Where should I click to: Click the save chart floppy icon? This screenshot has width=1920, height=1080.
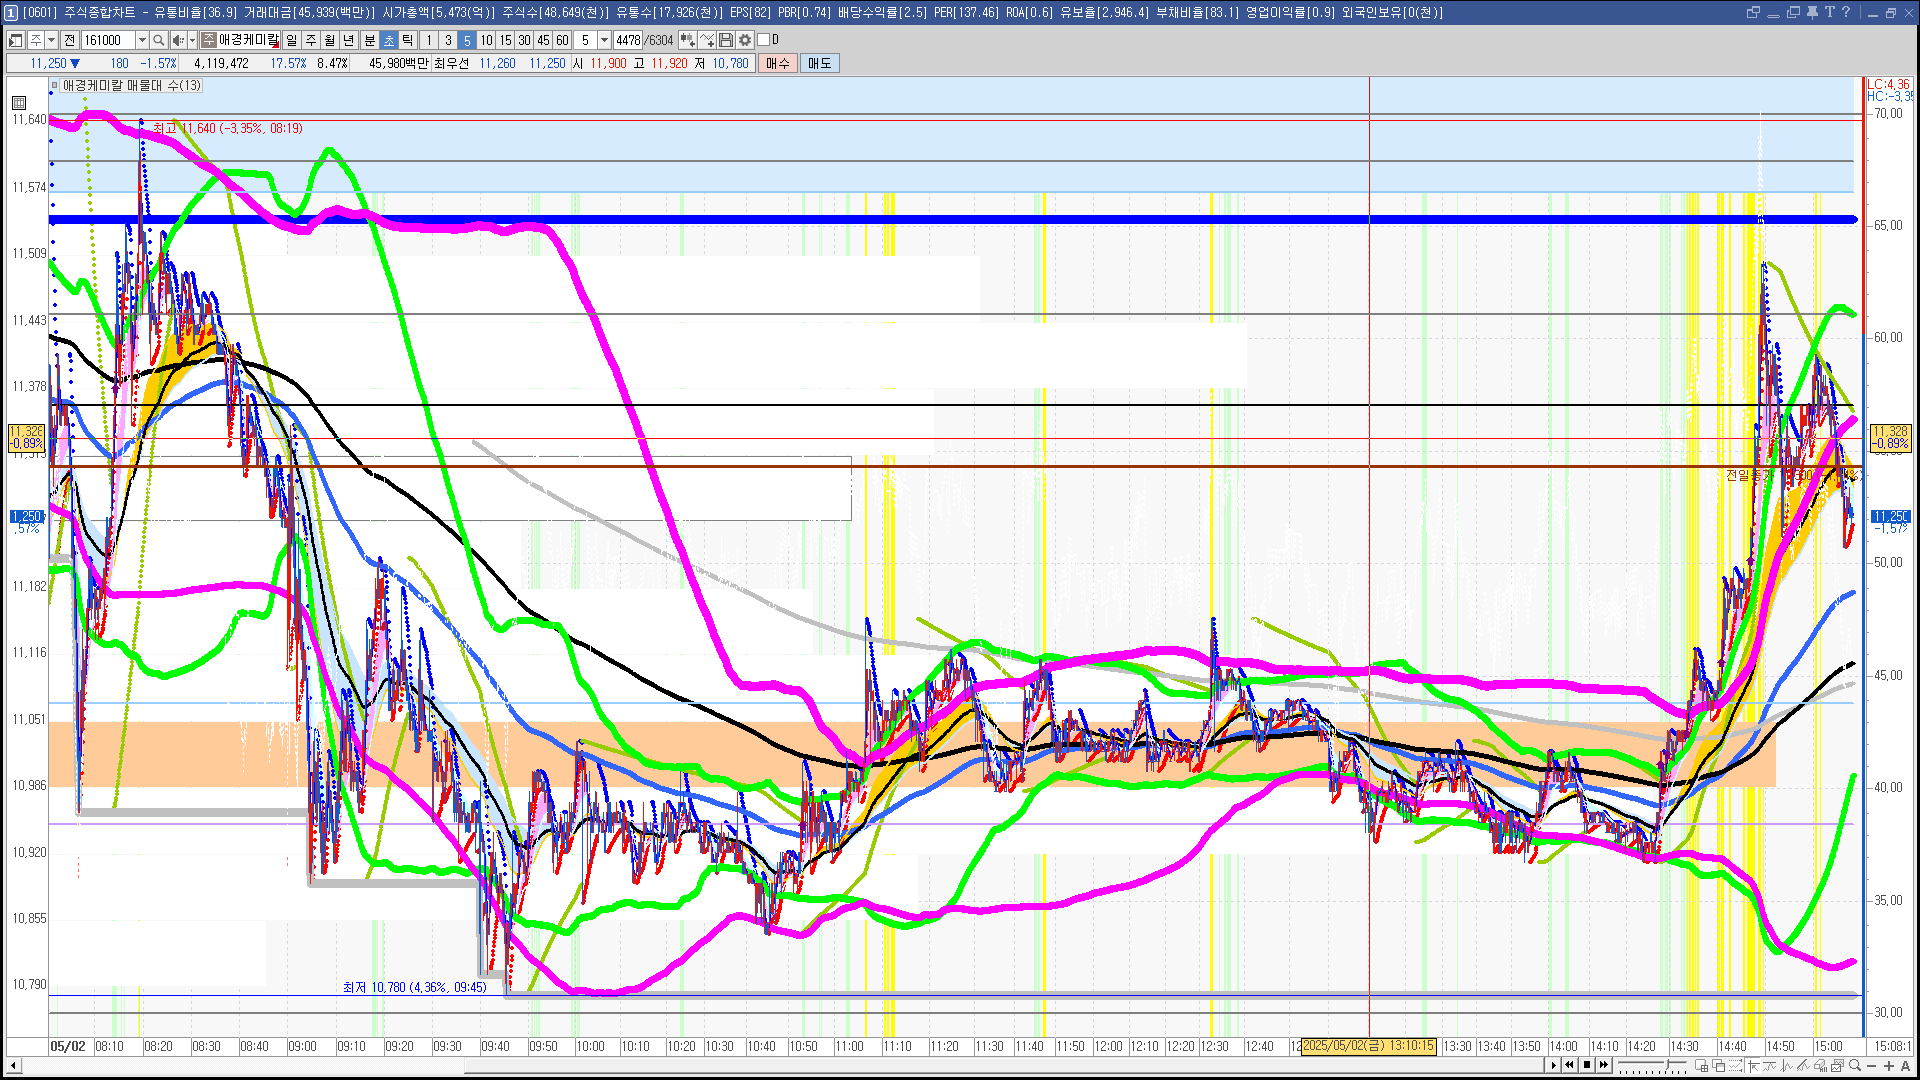click(726, 40)
